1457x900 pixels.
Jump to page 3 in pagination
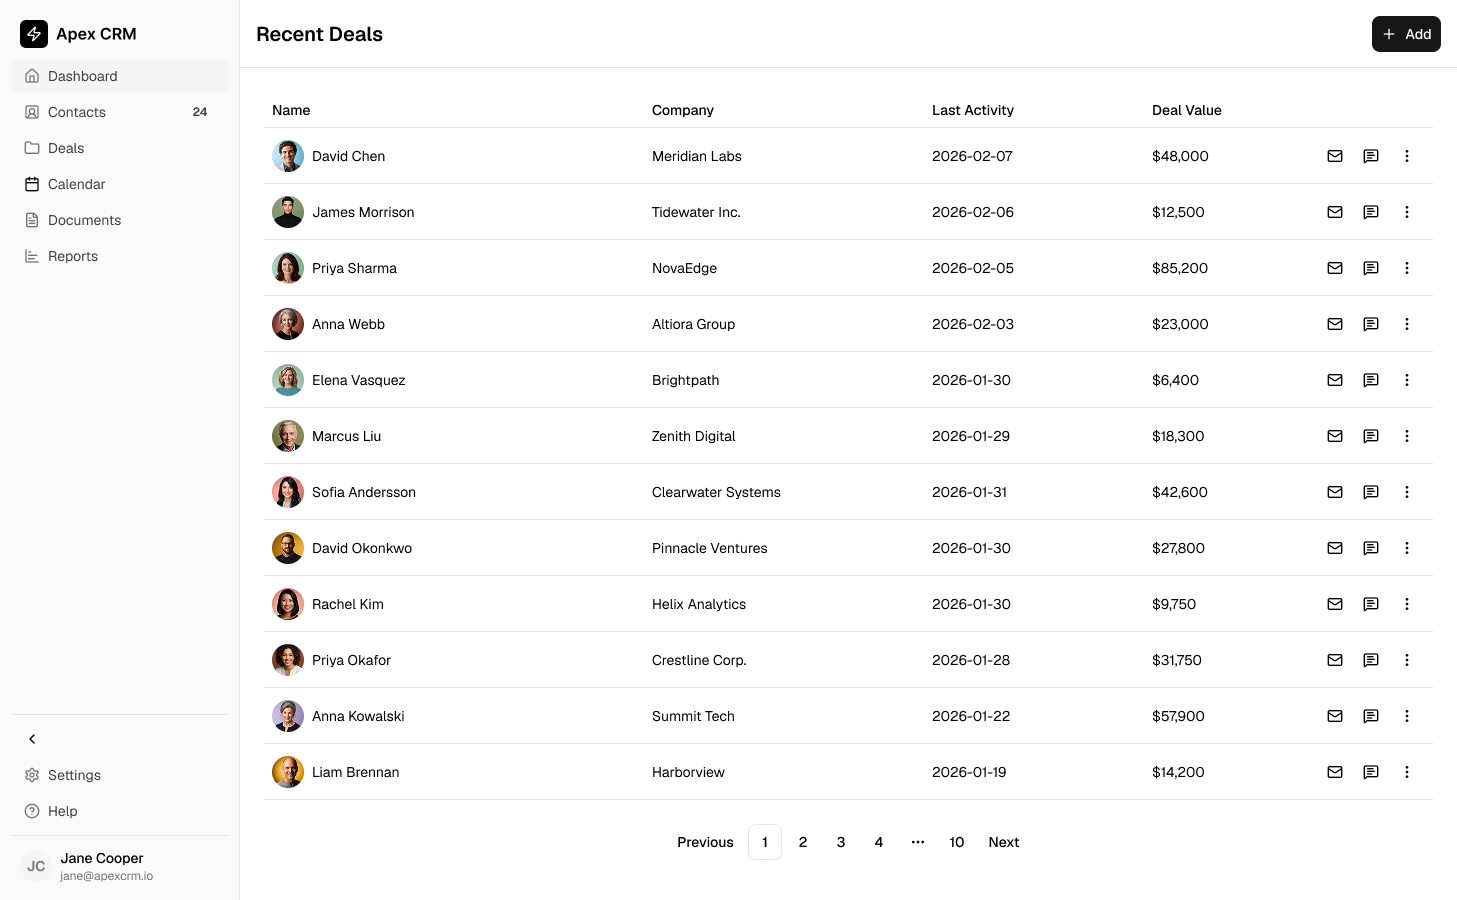[841, 842]
